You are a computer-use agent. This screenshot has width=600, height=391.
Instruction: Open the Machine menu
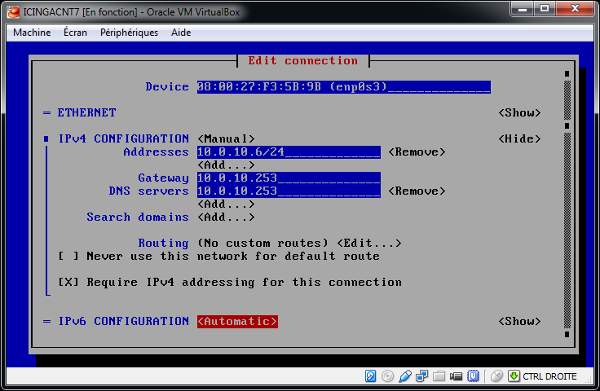tap(32, 33)
